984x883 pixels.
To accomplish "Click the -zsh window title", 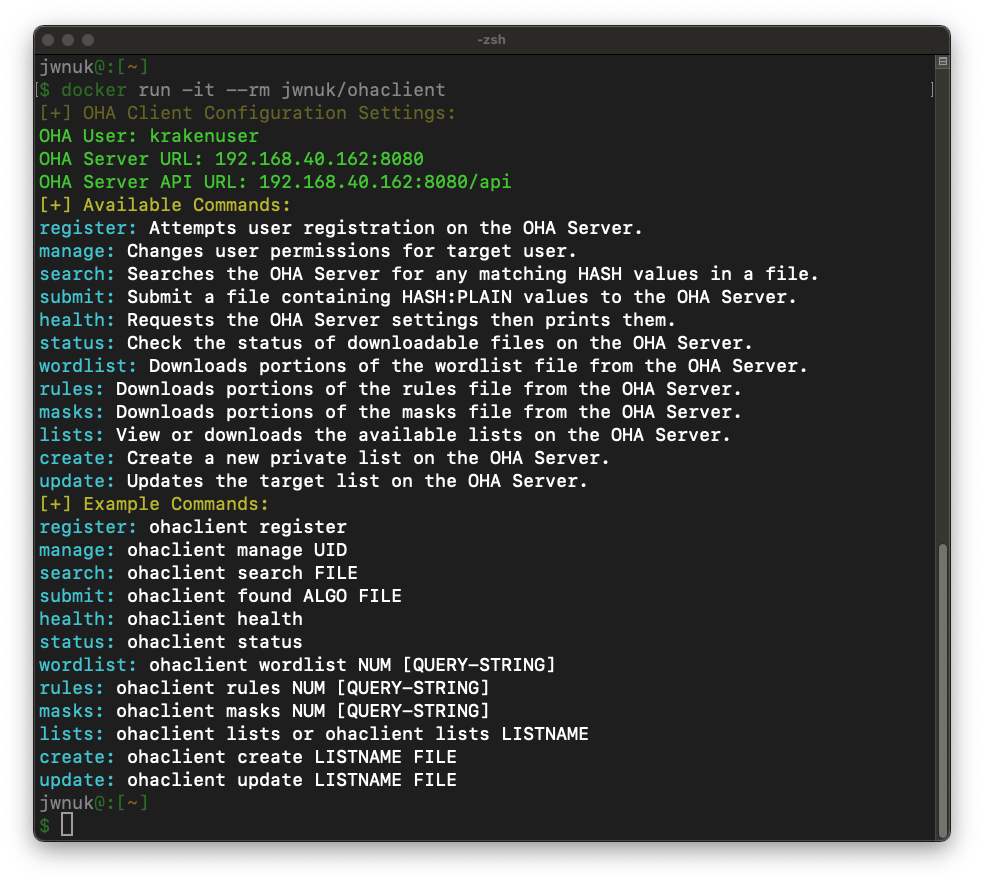I will pyautogui.click(x=491, y=40).
